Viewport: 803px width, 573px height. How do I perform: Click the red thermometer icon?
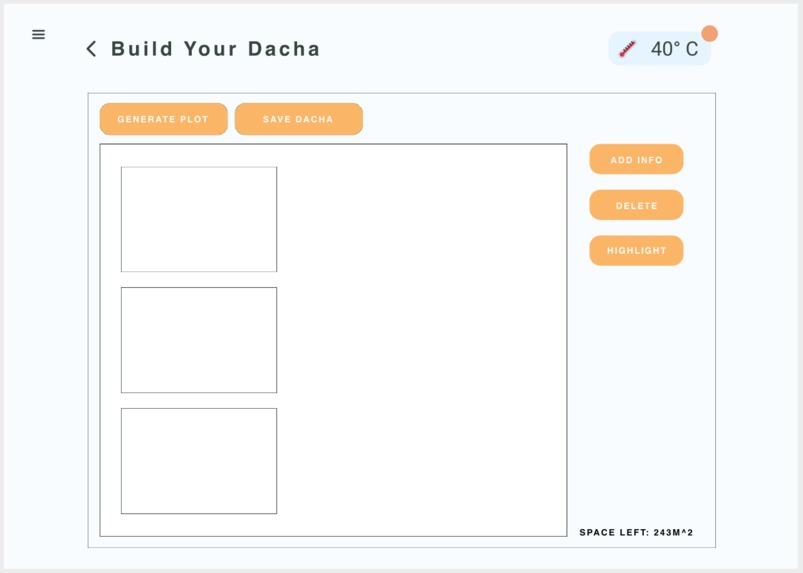(627, 49)
